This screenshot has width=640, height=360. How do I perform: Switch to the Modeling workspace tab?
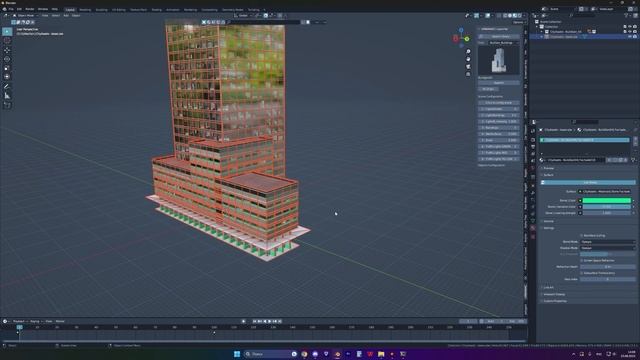pos(85,9)
